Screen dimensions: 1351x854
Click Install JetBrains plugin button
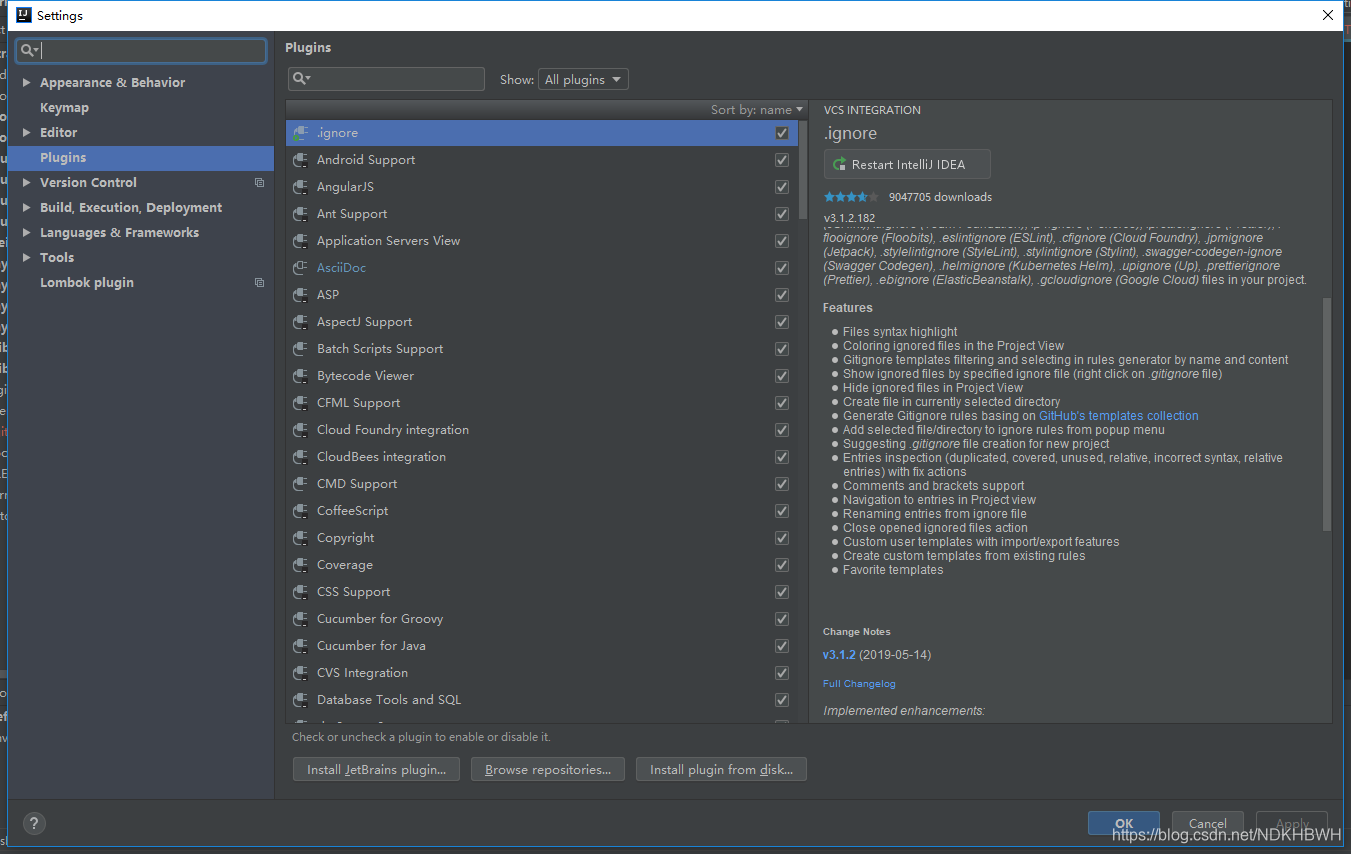pos(376,770)
